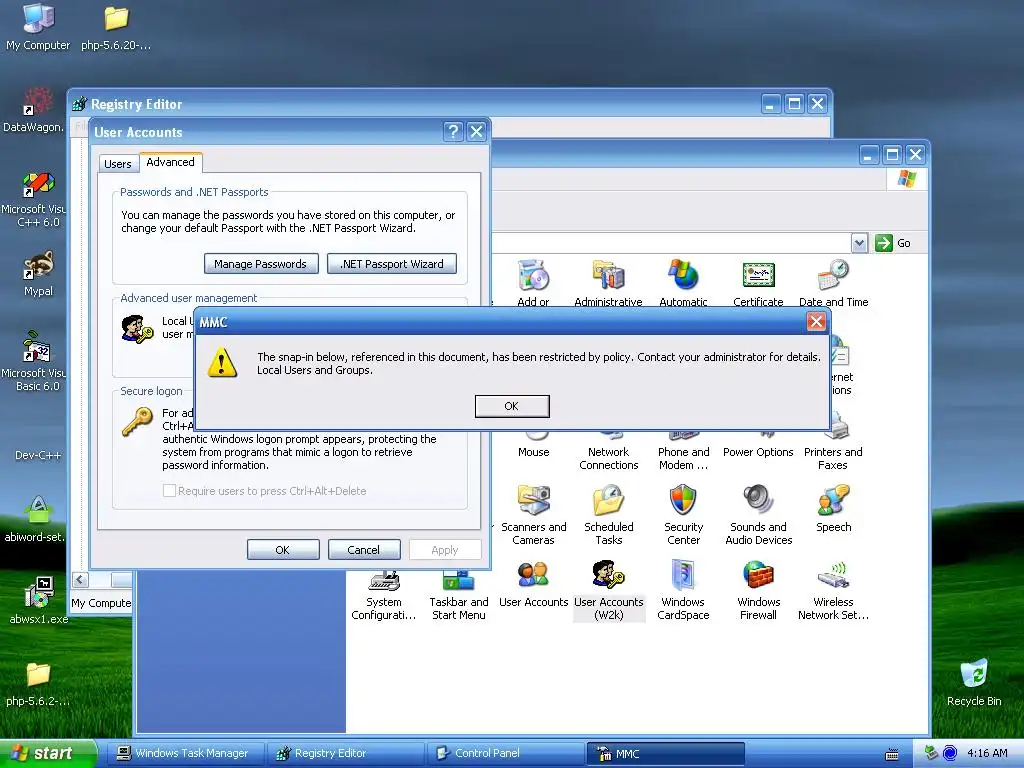Click the Phone and Modem label
The height and width of the screenshot is (768, 1024).
(683, 458)
